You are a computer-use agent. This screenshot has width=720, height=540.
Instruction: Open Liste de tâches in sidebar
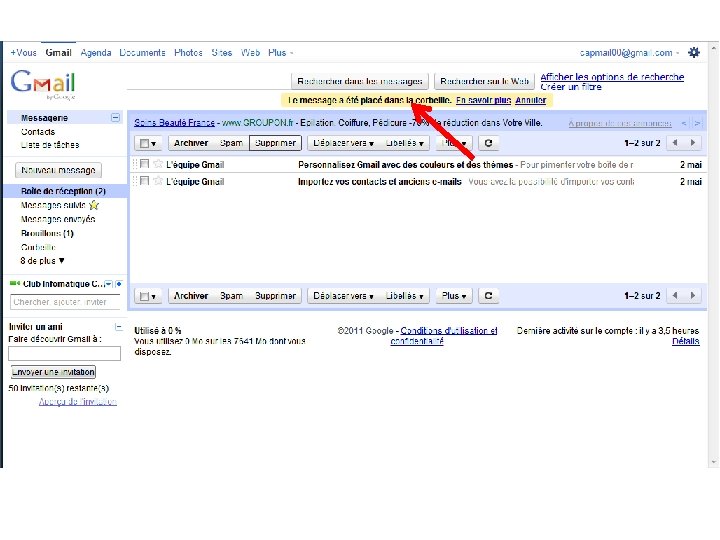point(50,145)
